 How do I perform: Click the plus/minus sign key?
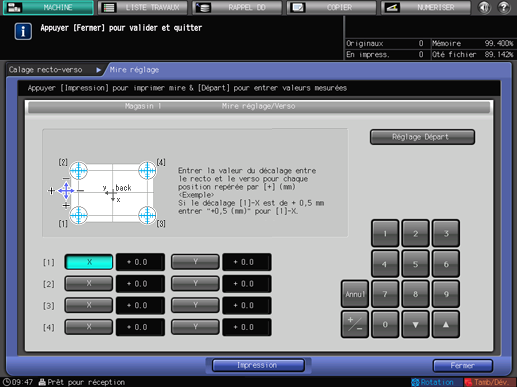click(355, 324)
